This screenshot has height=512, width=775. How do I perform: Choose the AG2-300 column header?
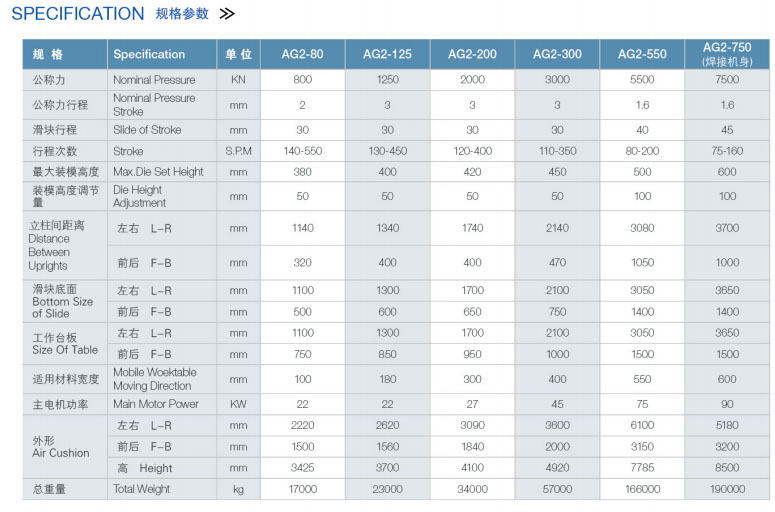coord(557,54)
